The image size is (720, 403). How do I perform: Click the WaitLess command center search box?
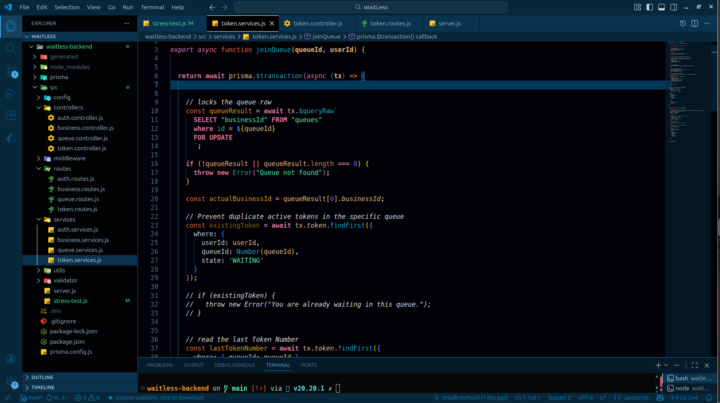(x=371, y=7)
